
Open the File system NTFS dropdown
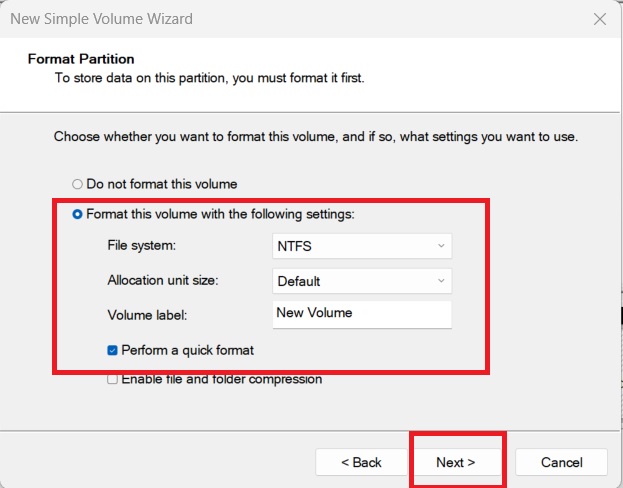click(361, 246)
